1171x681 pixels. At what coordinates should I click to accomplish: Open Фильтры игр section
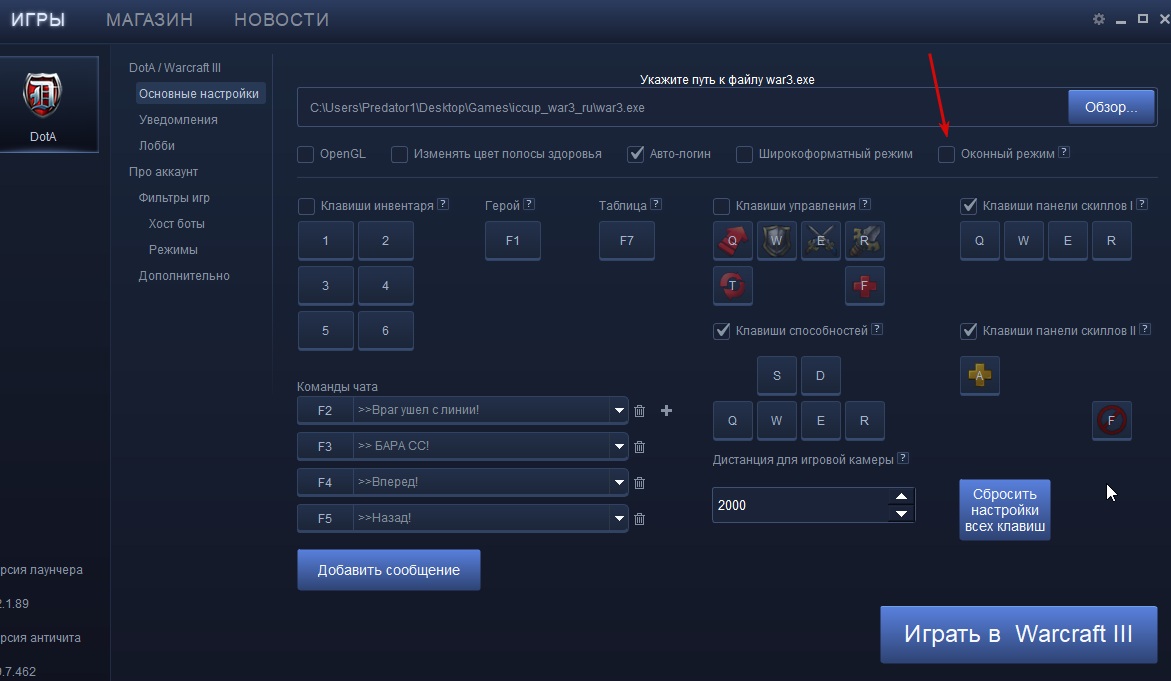(174, 198)
